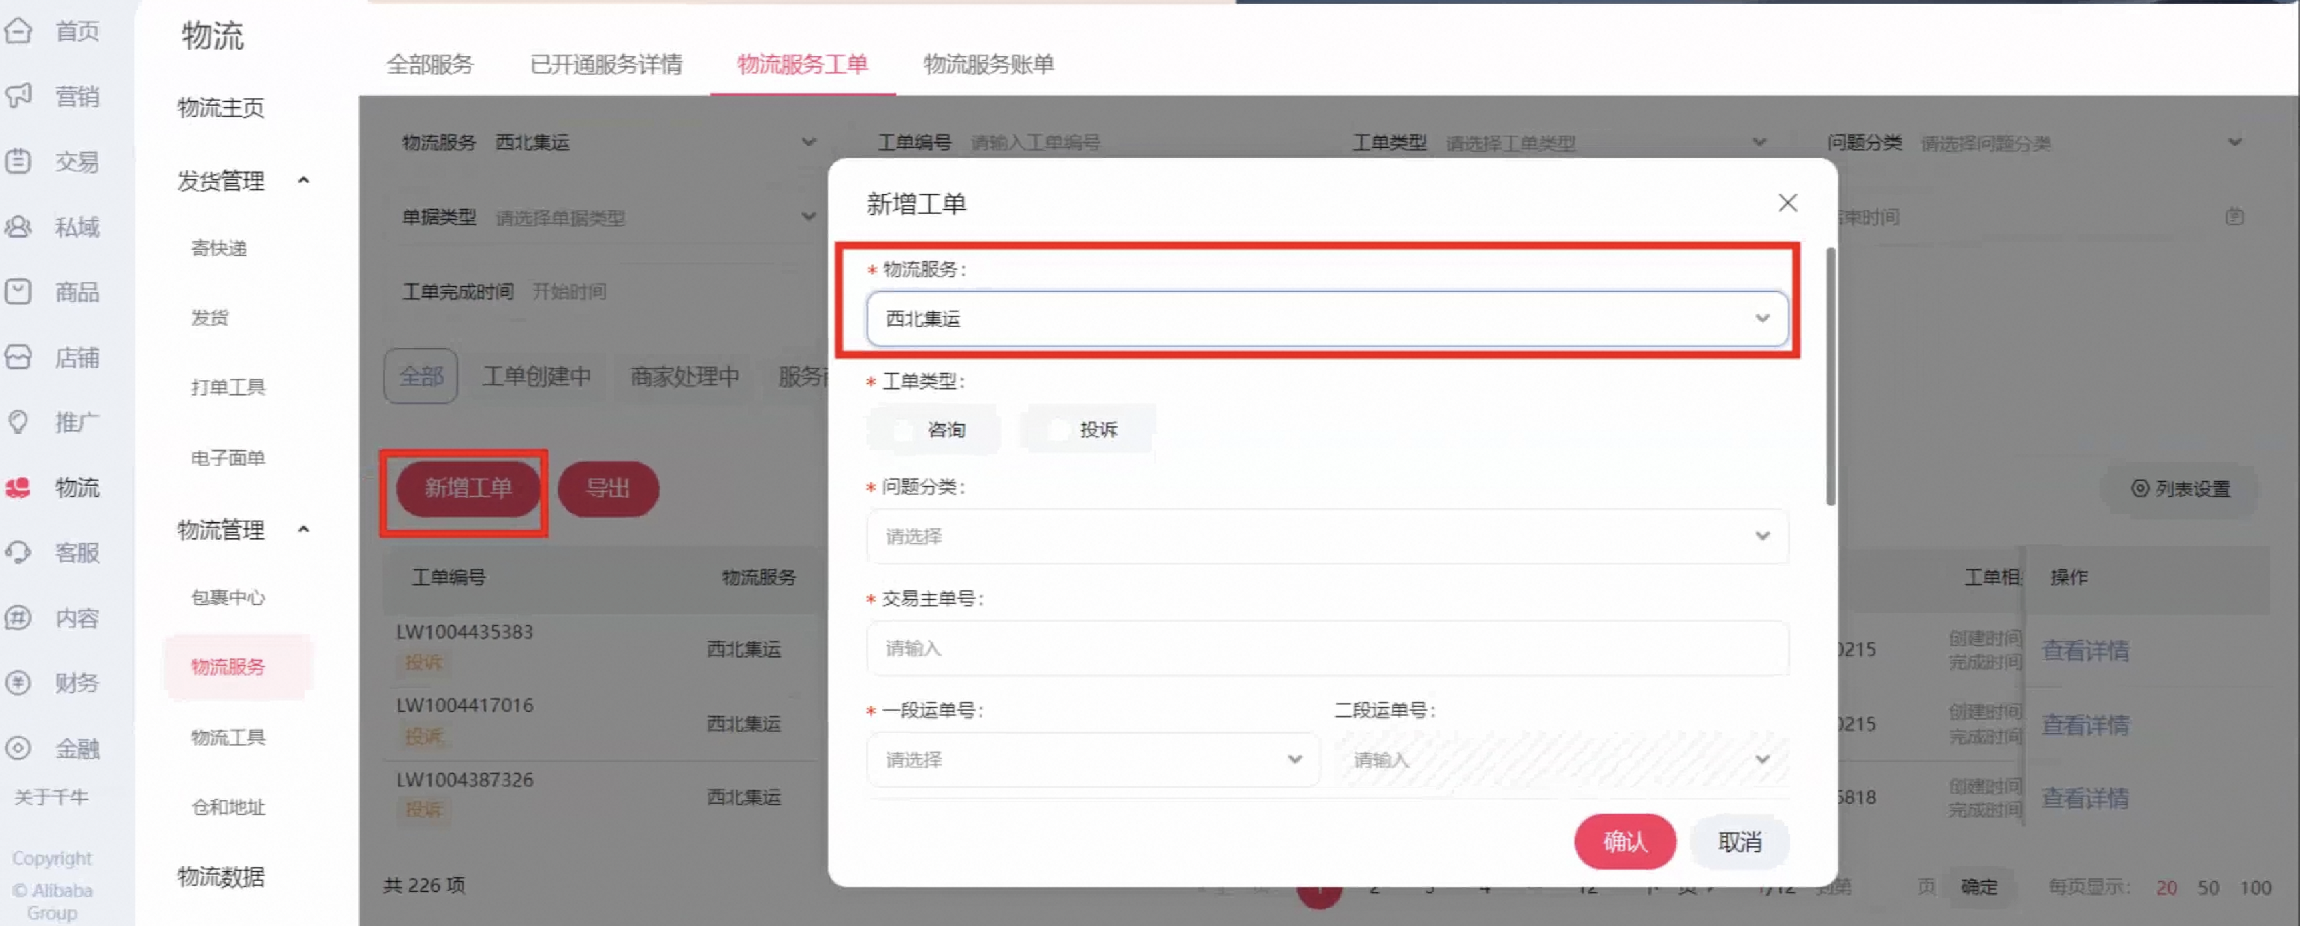This screenshot has height=926, width=2300.
Task: Open the 物流 logistics icon in sidebar
Action: pyautogui.click(x=19, y=487)
